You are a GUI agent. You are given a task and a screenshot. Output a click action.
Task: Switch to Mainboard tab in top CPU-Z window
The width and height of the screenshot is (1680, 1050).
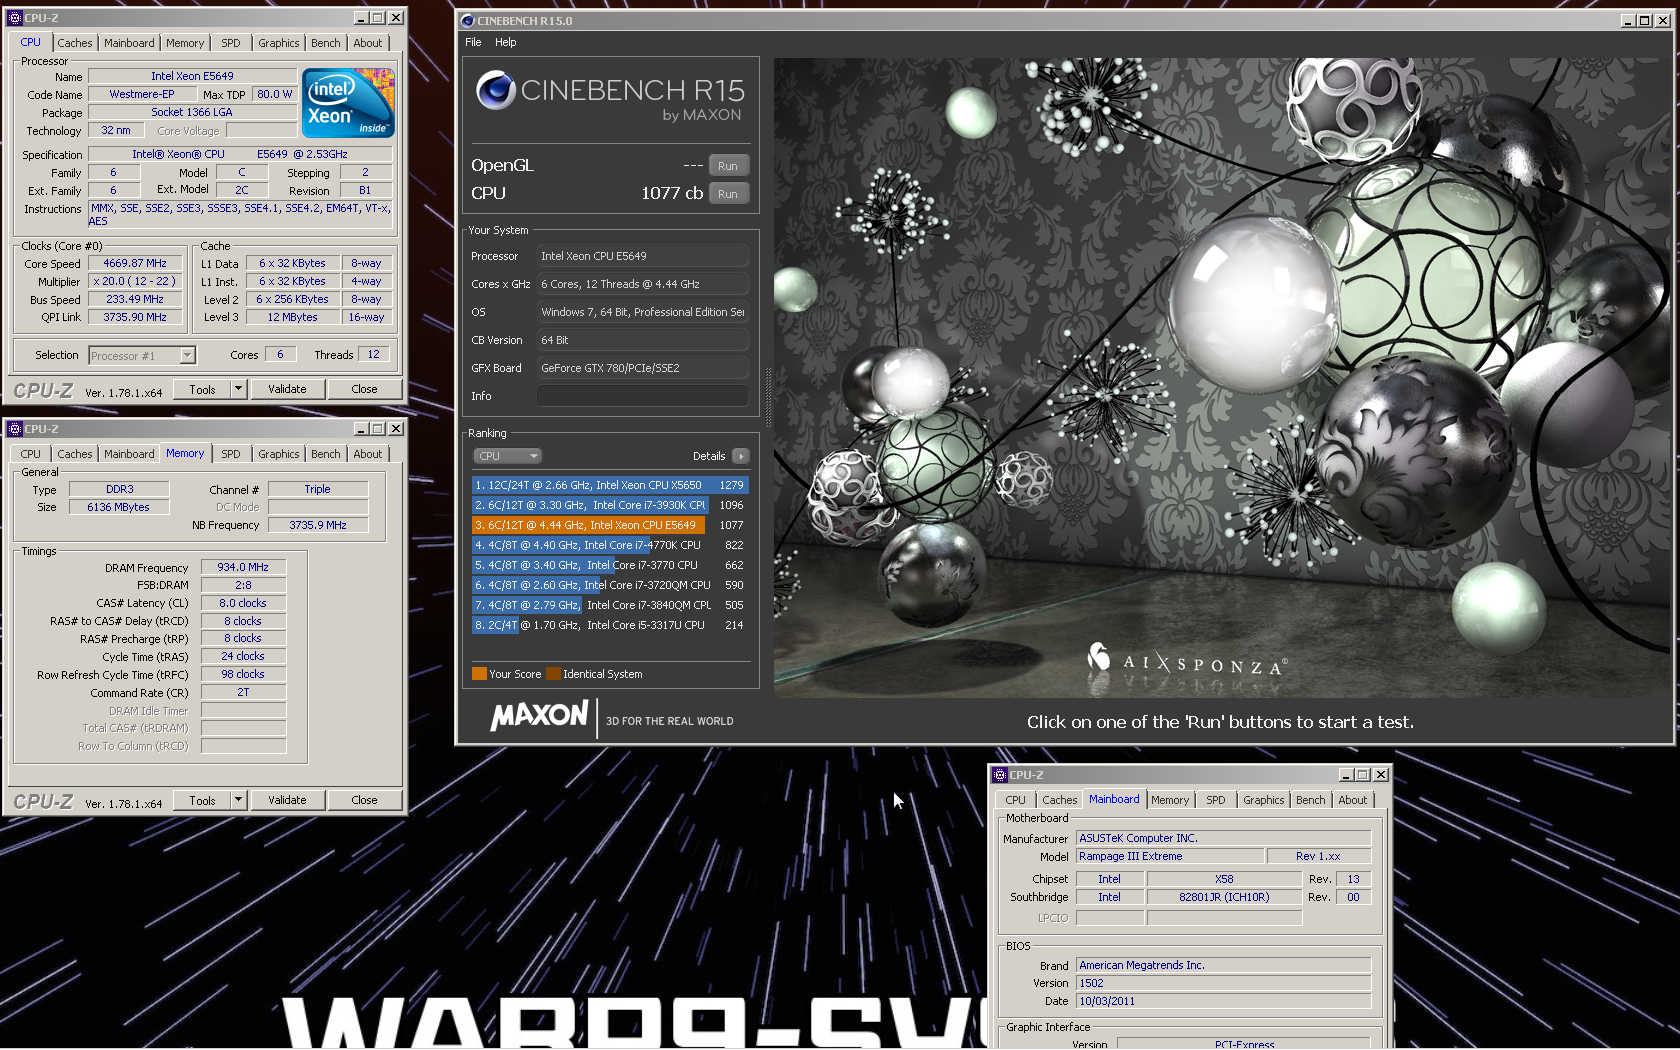(x=129, y=43)
